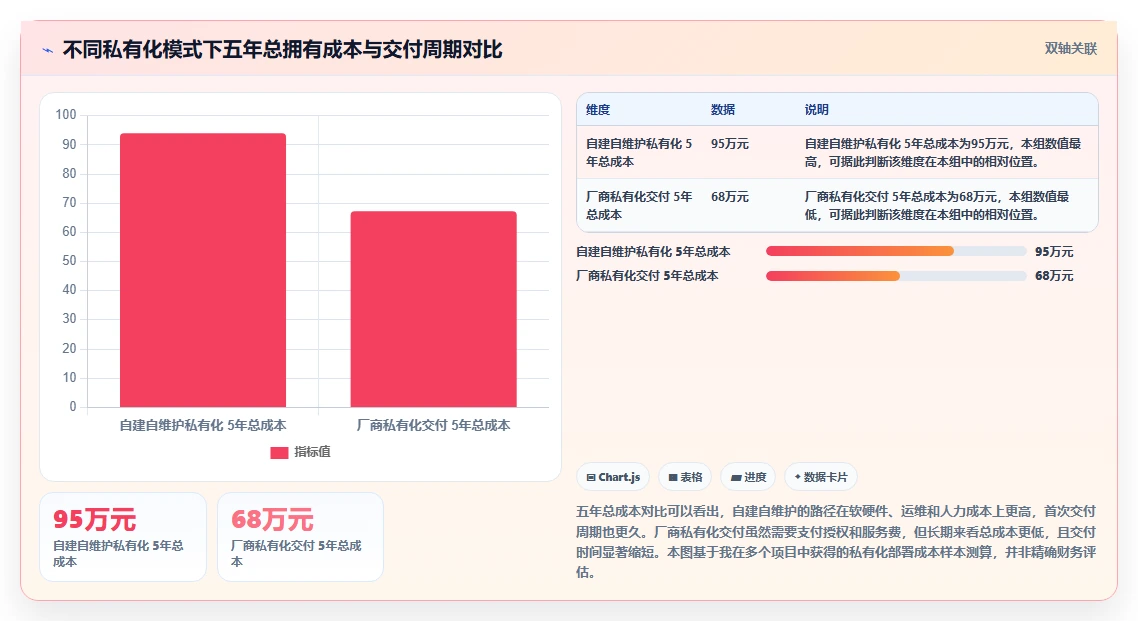Click the 厂商私有化交付 chart bar
Screen dimensions: 1138x621
[433, 309]
